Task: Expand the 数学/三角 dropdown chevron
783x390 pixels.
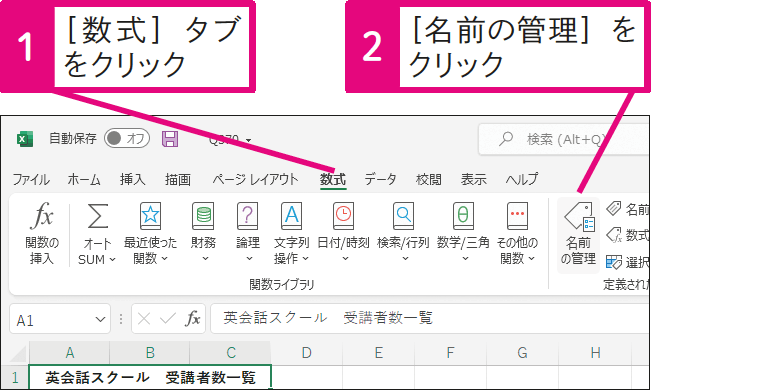Action: pos(464,259)
